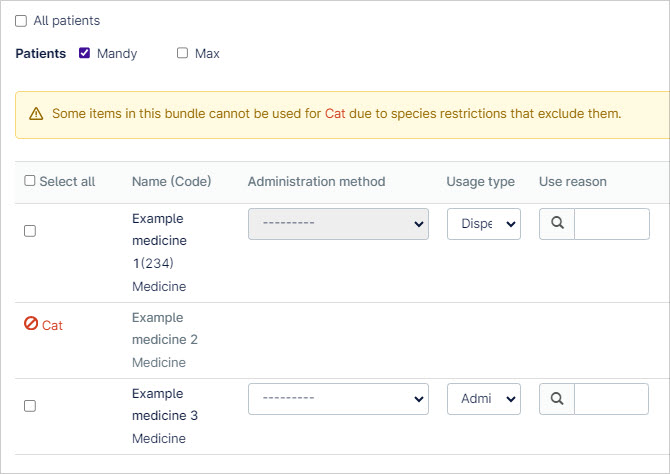Click the use reason field for medicine 3

[611, 399]
